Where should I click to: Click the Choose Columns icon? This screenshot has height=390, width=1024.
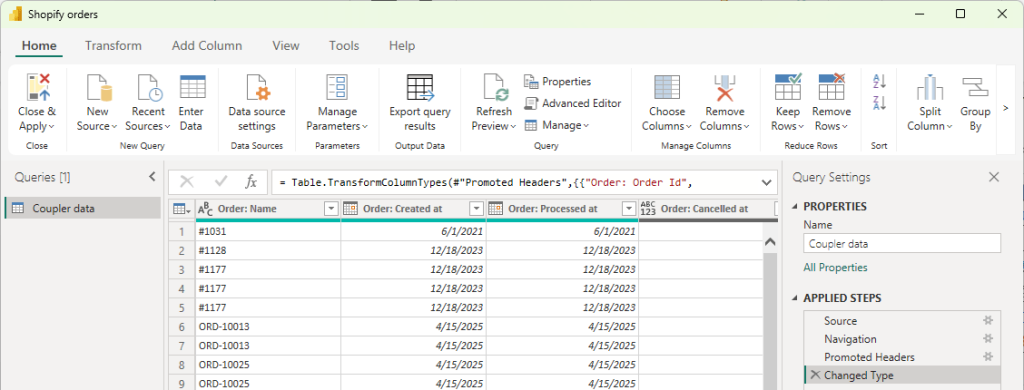point(667,88)
